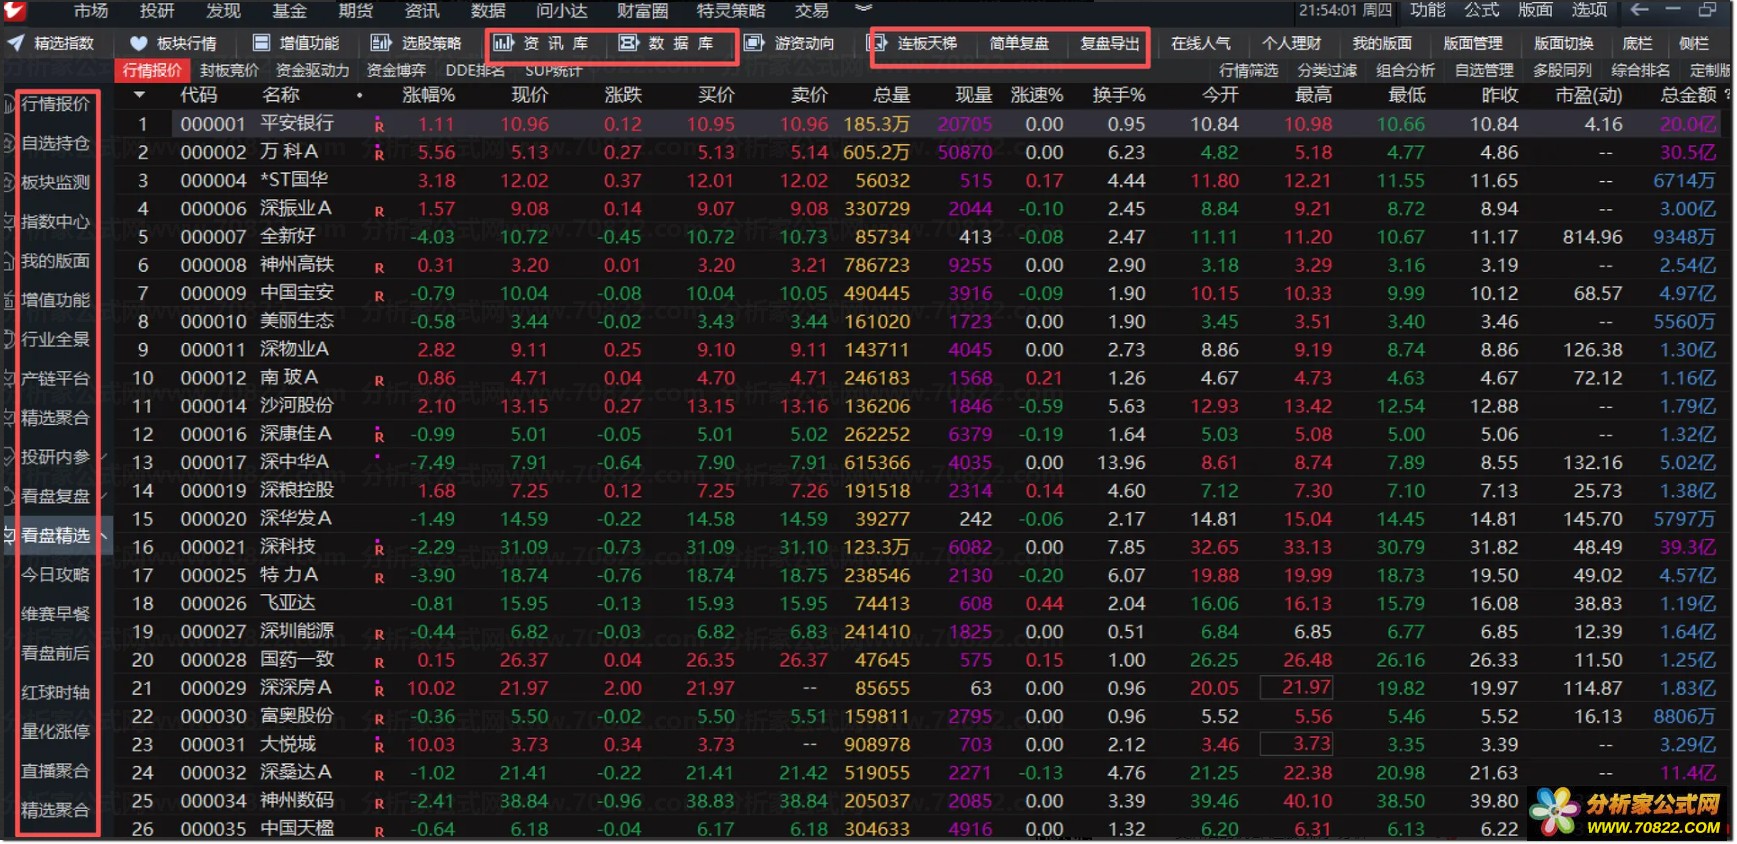The width and height of the screenshot is (1737, 844).
Task: Click the 数据库 toolbar icon
Action: [628, 43]
